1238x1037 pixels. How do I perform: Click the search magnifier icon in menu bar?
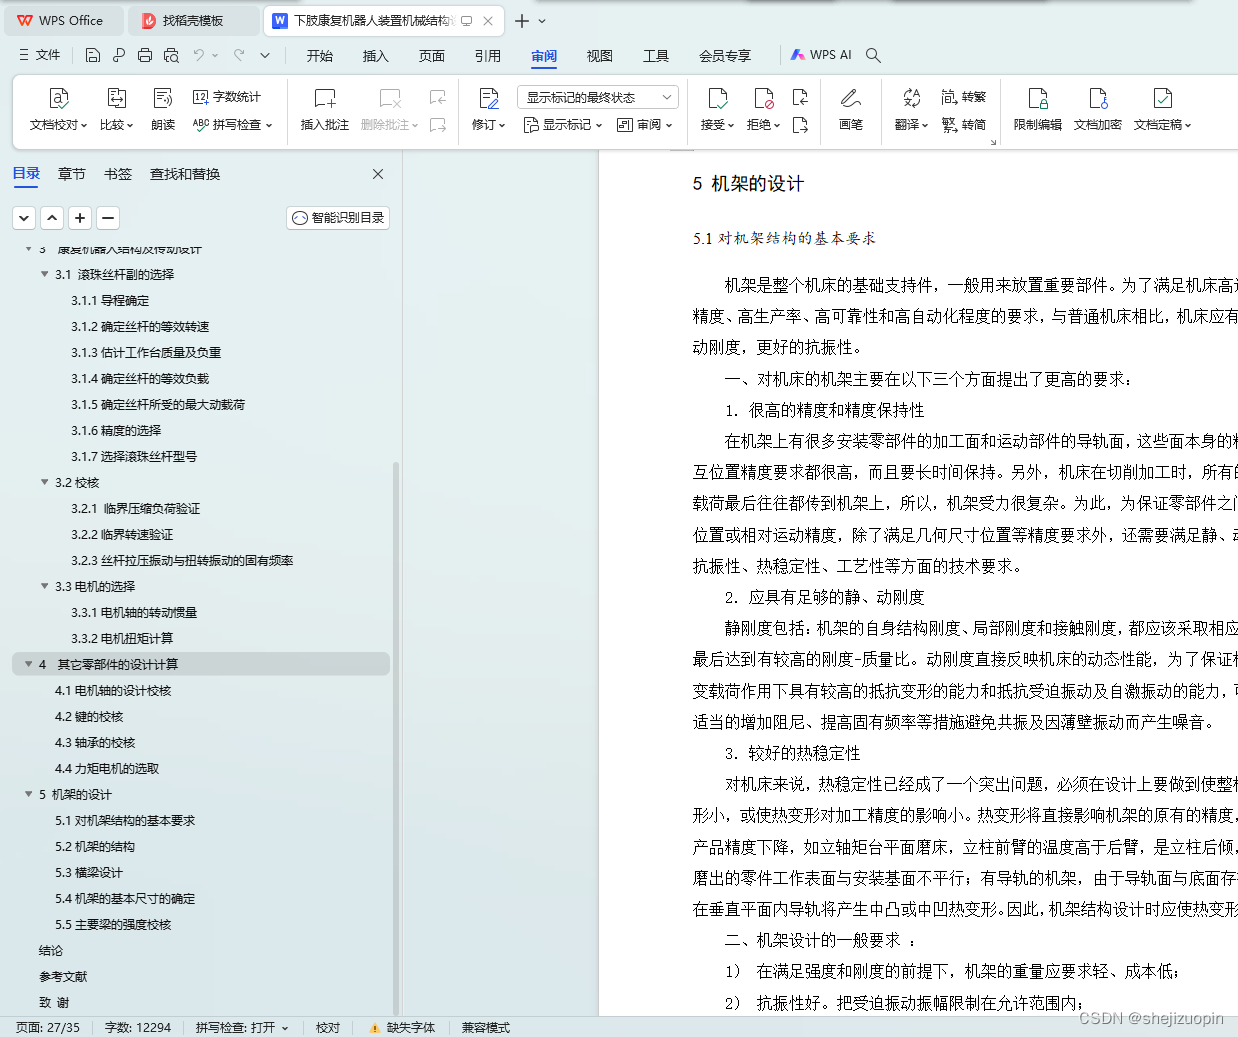(873, 55)
